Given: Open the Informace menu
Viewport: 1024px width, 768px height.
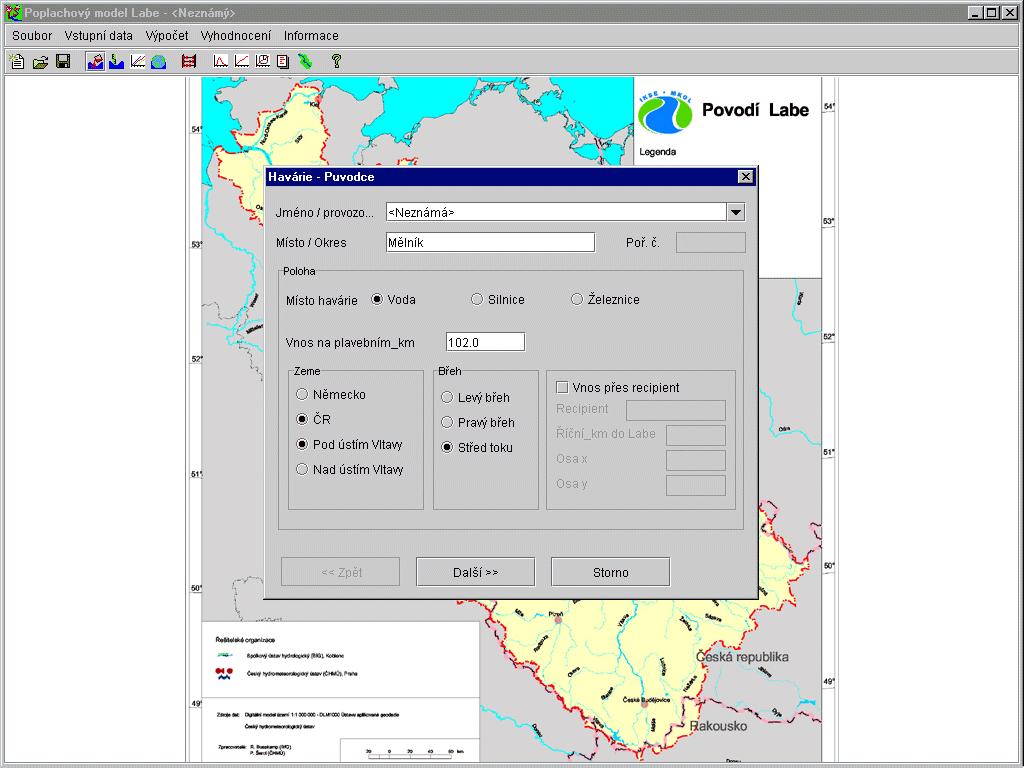Looking at the screenshot, I should pos(311,36).
